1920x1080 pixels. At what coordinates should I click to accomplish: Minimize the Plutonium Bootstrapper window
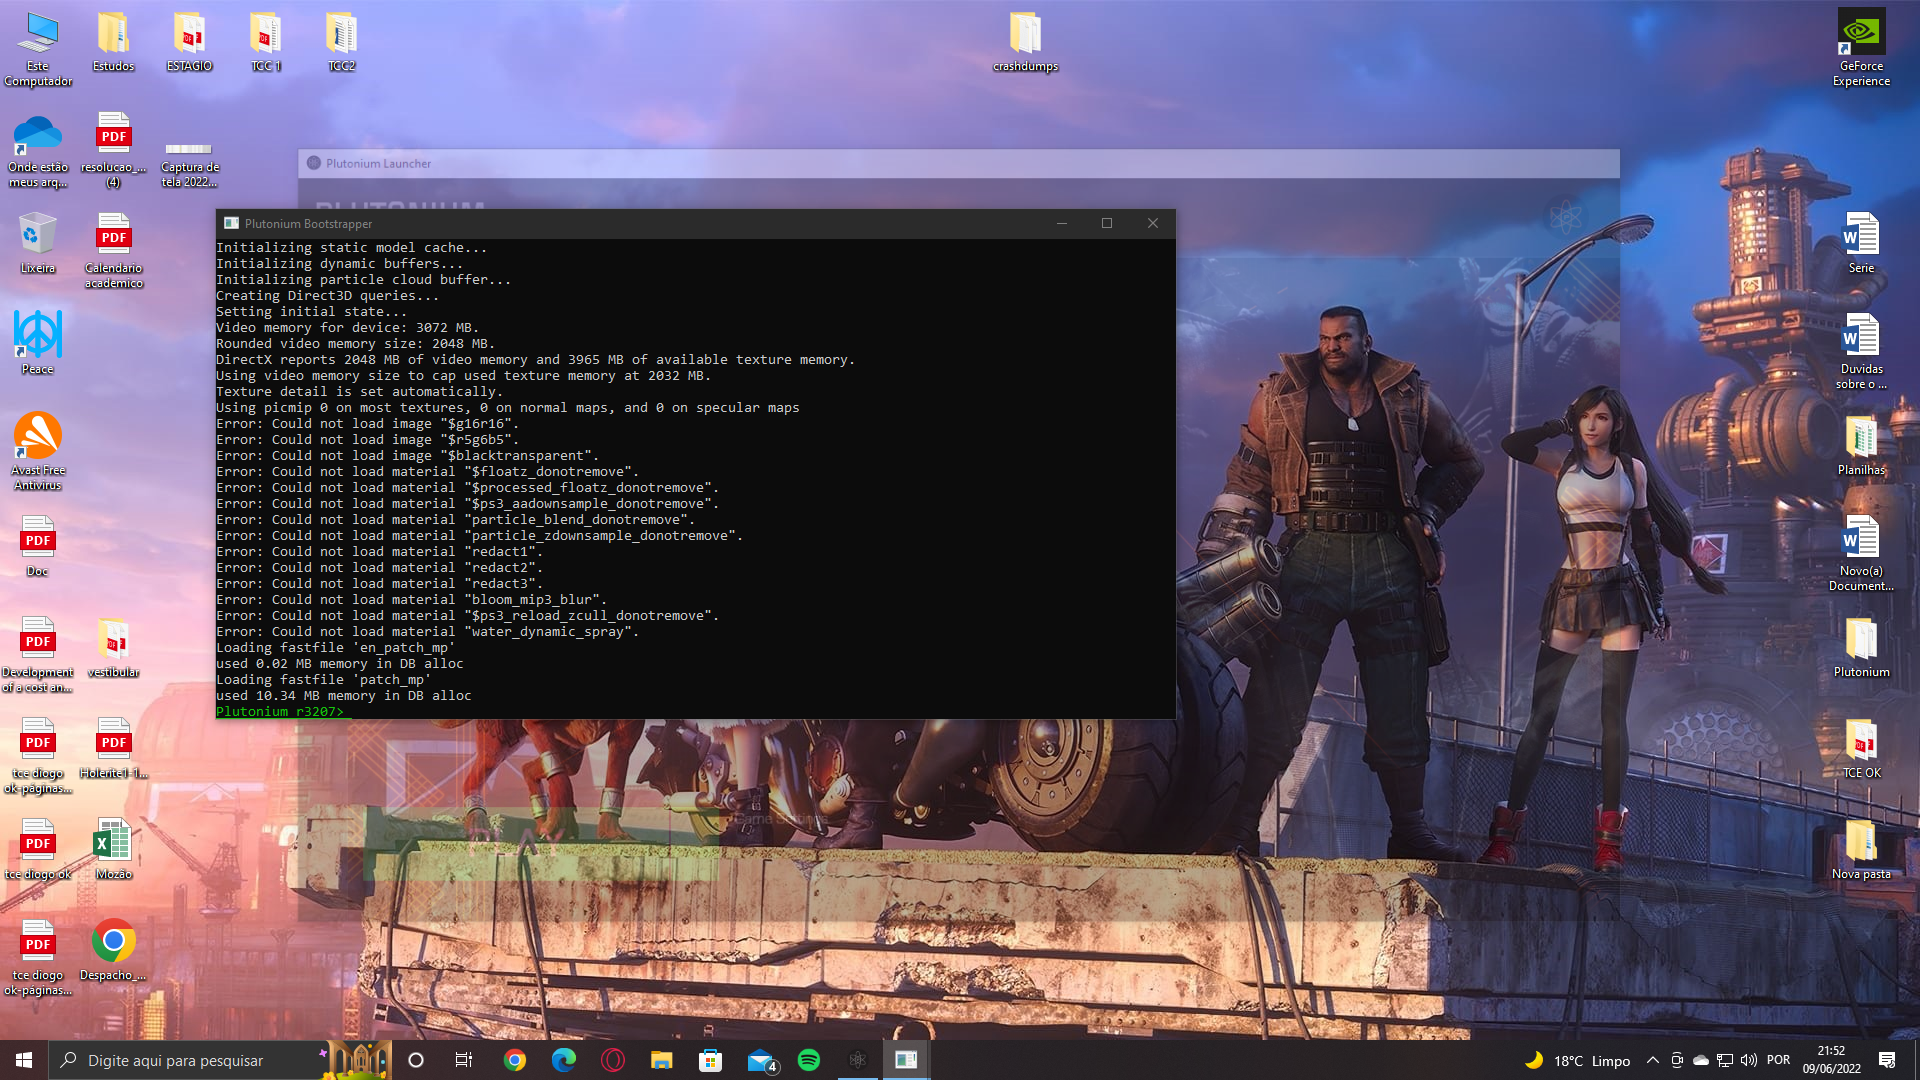[x=1061, y=223]
